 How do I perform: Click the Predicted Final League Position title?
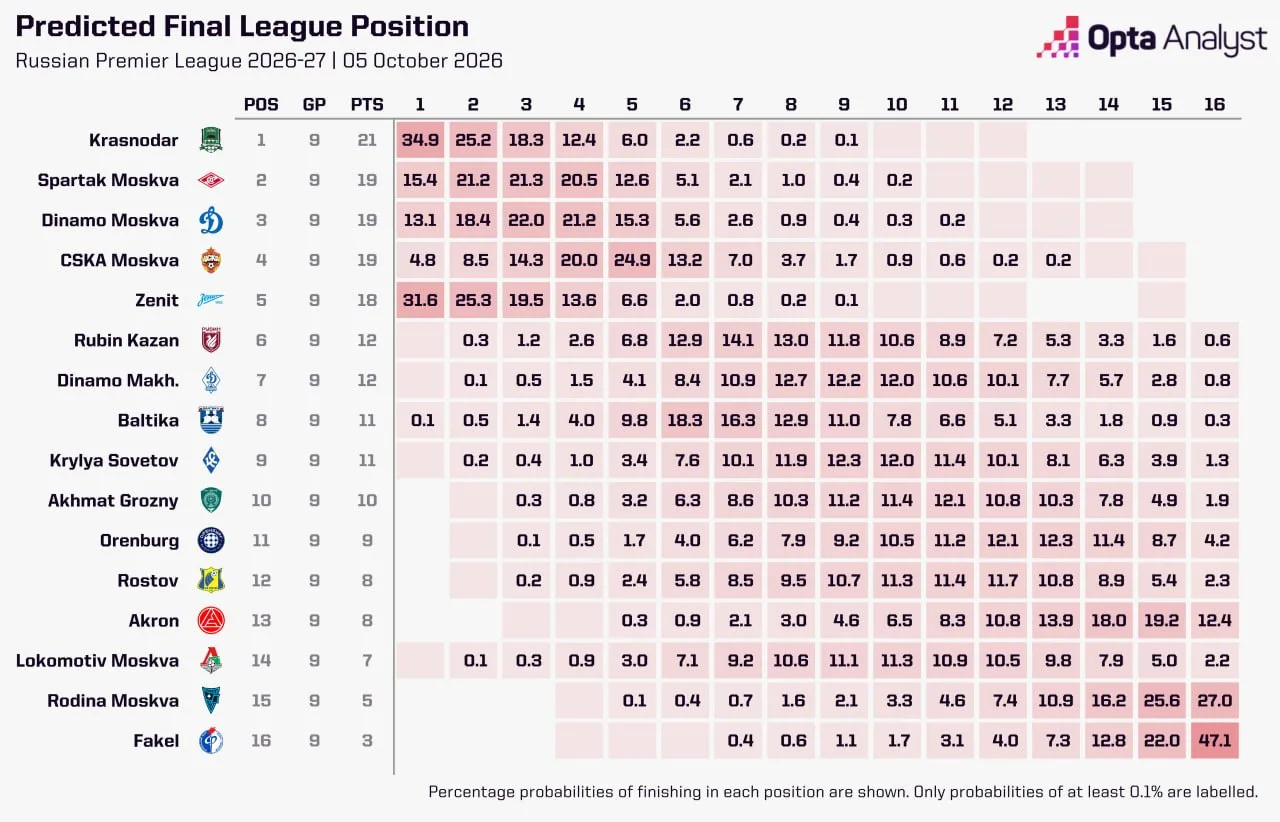tap(242, 27)
